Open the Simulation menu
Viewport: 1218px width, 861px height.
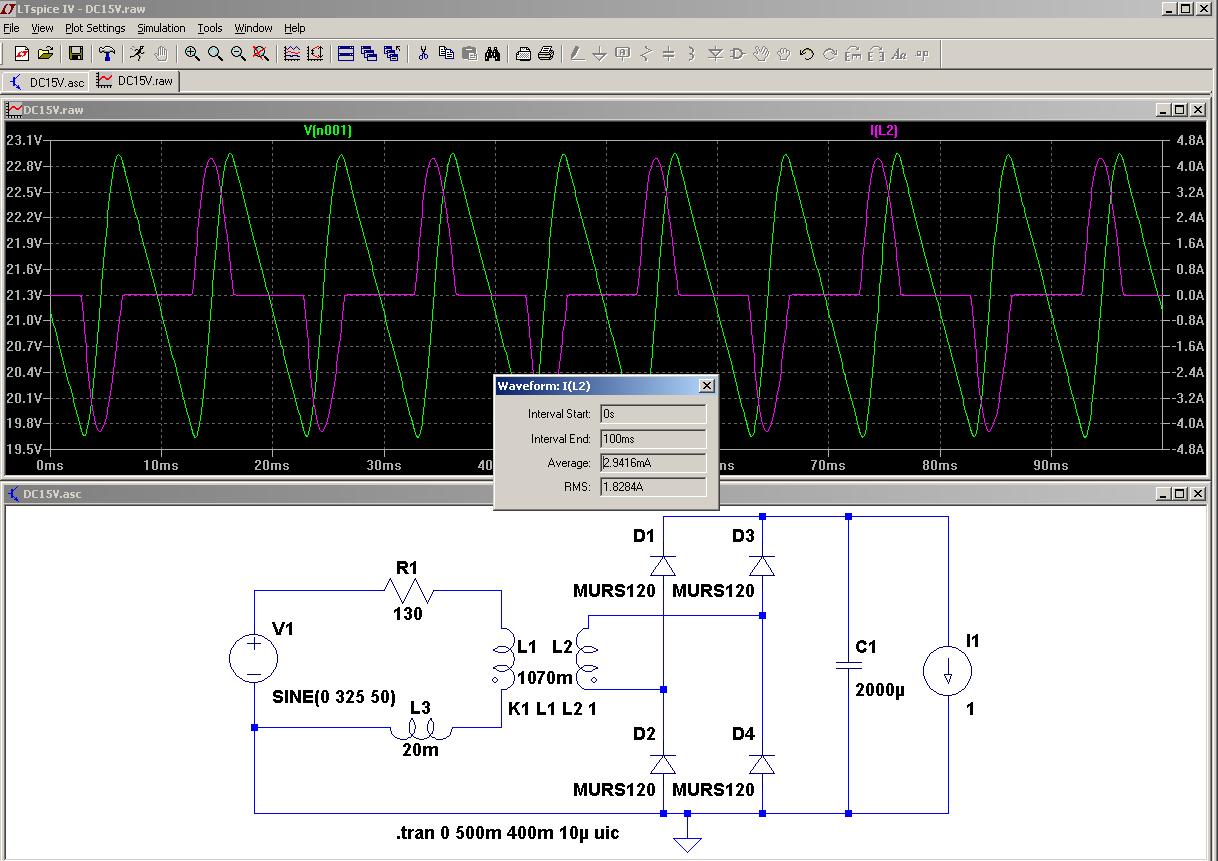point(161,28)
